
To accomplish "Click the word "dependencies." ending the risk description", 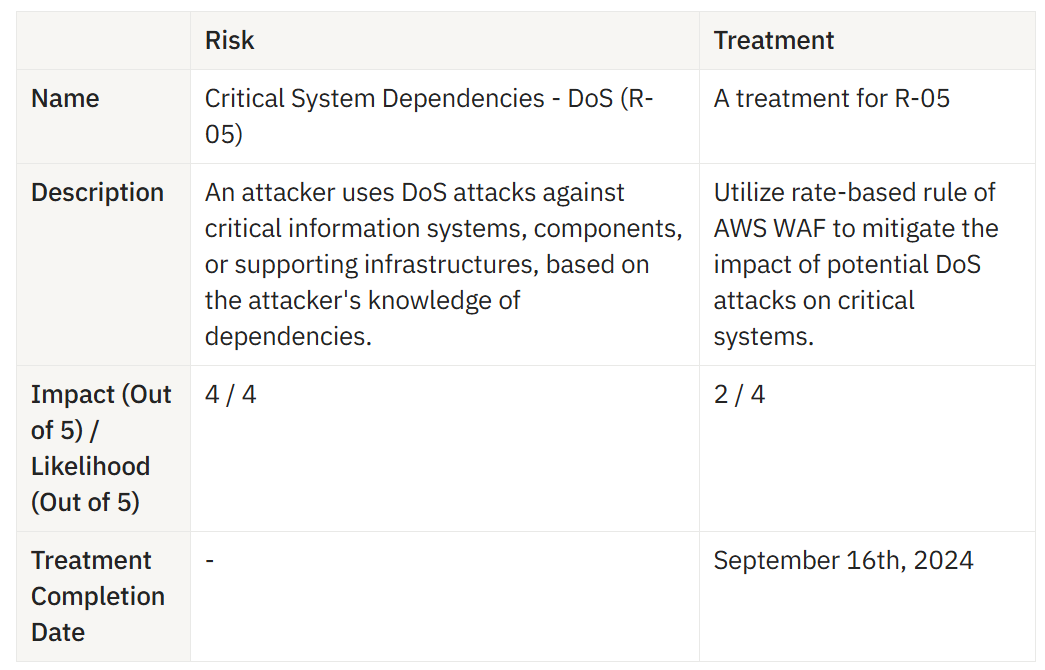I will [288, 337].
